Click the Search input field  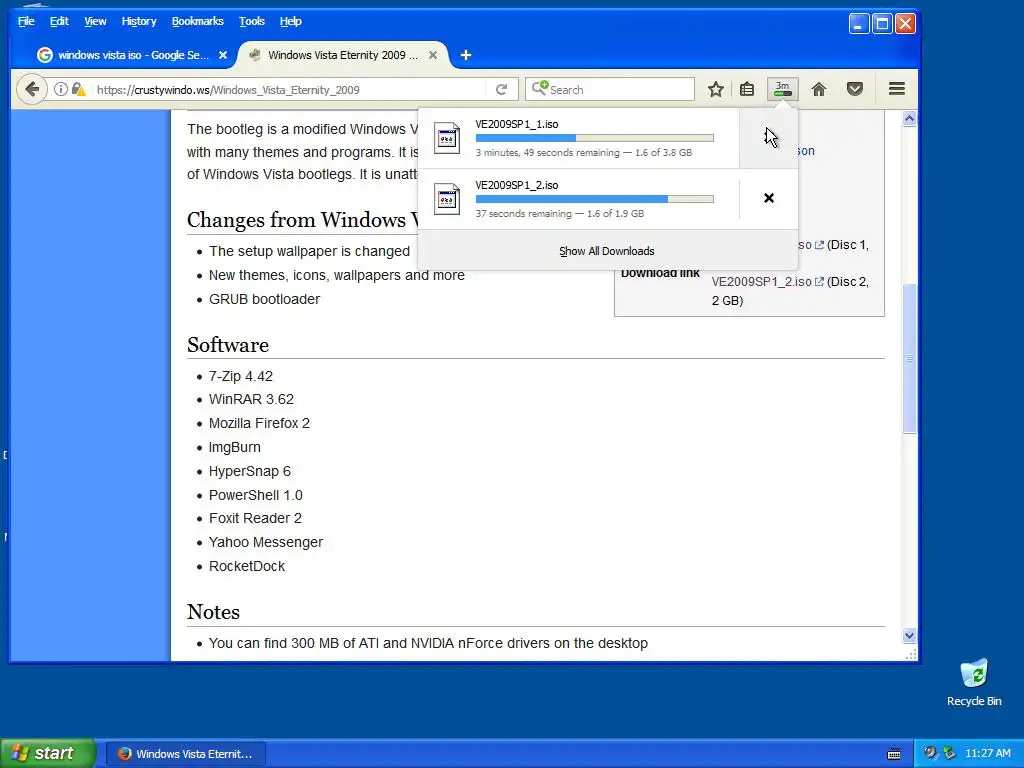[x=620, y=89]
